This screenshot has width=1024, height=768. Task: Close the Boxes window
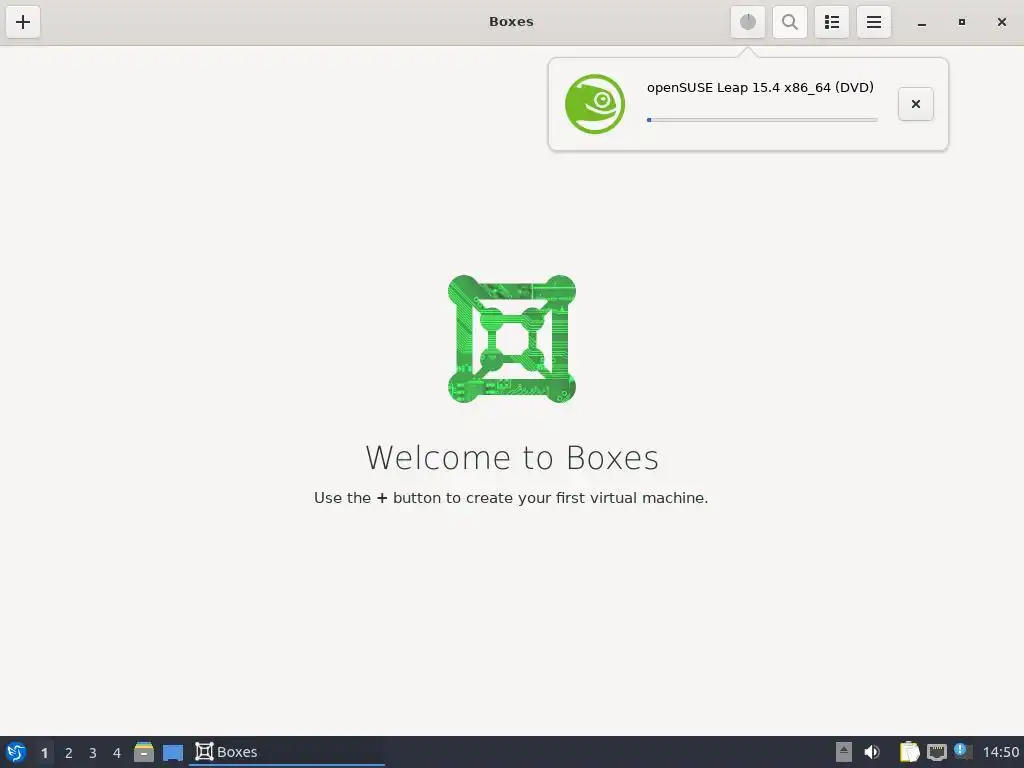coord(1001,22)
